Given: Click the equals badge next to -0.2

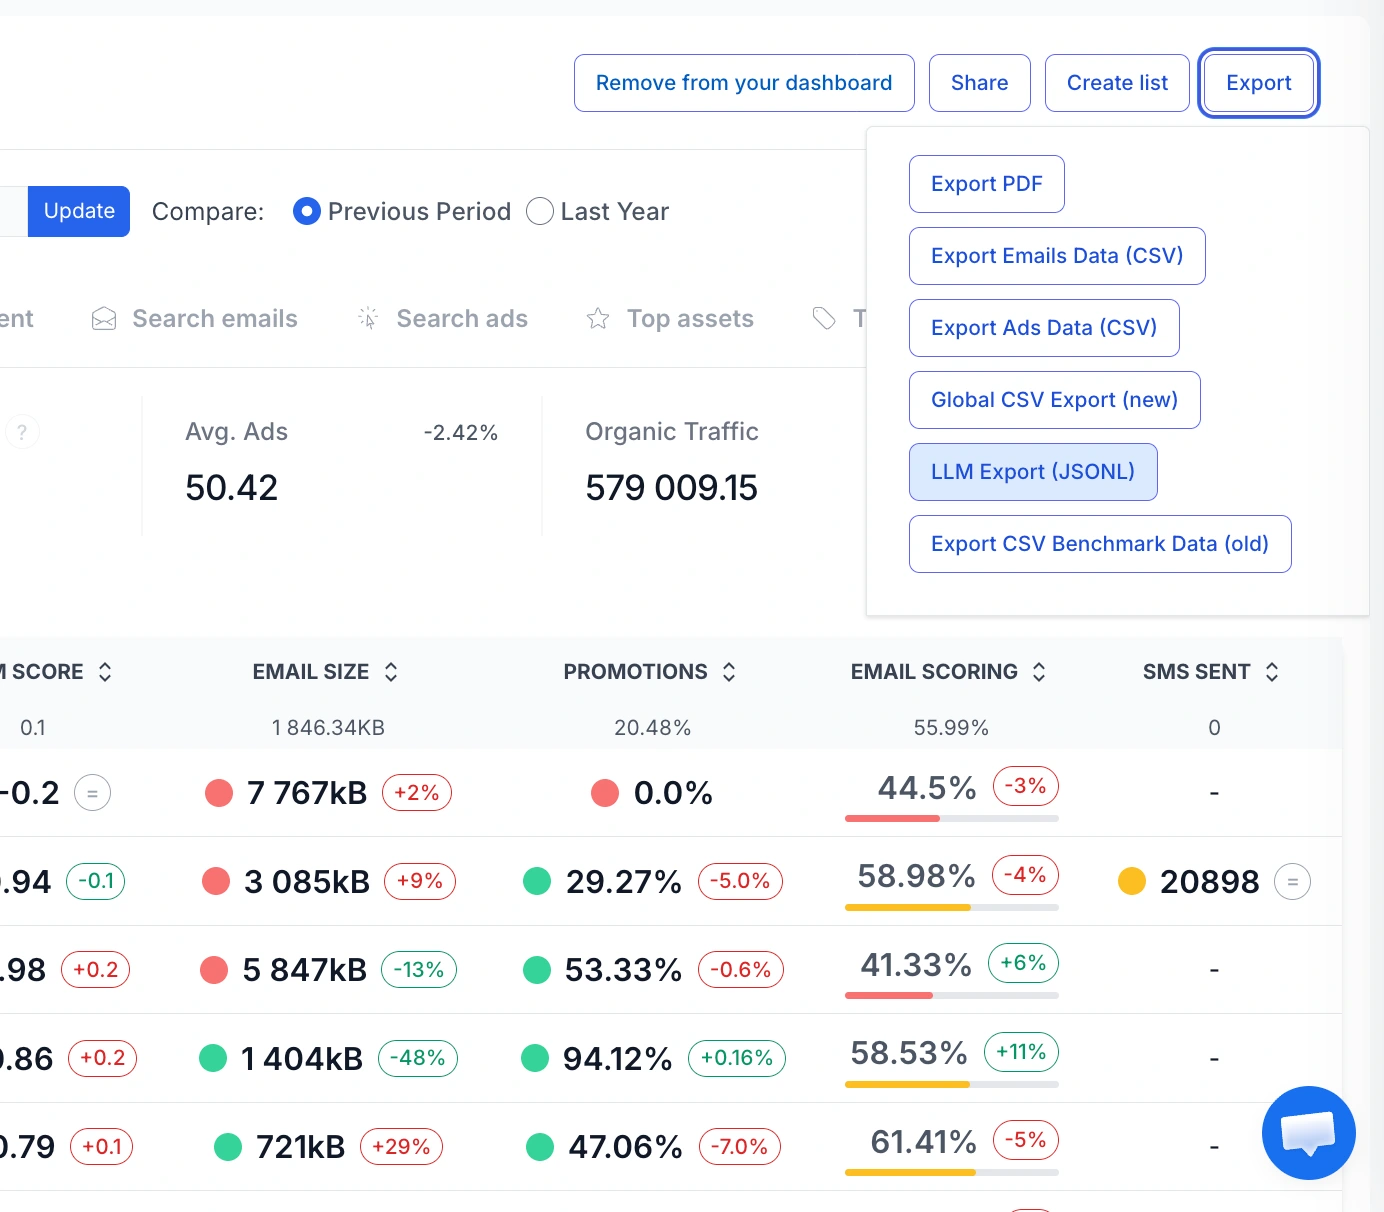Looking at the screenshot, I should point(93,794).
